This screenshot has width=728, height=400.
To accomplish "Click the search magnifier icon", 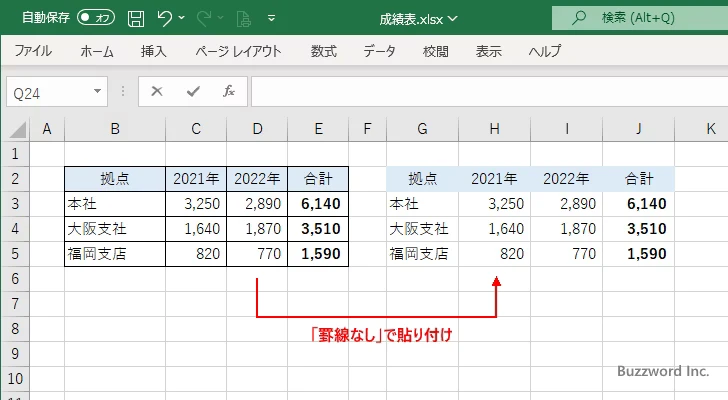I will coord(577,17).
